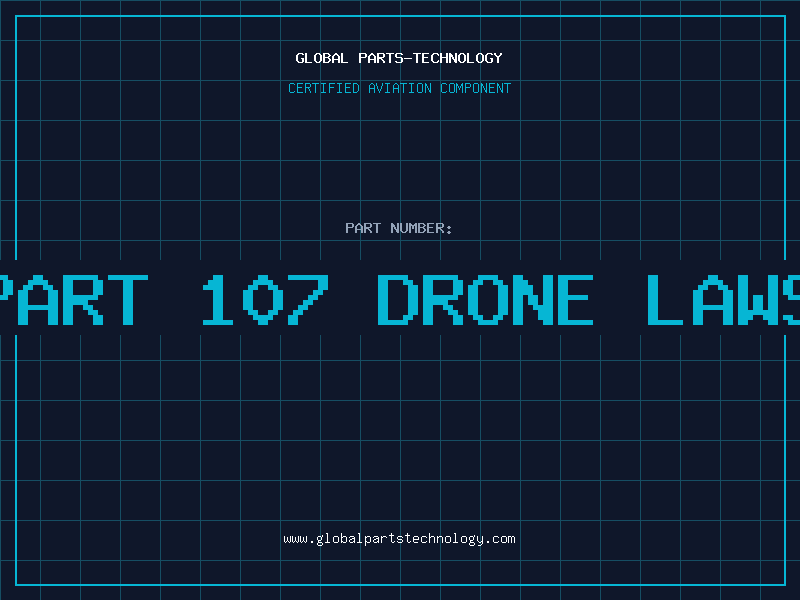800x600 pixels.
Task: Click the .com ending of the URL
Action: point(500,539)
